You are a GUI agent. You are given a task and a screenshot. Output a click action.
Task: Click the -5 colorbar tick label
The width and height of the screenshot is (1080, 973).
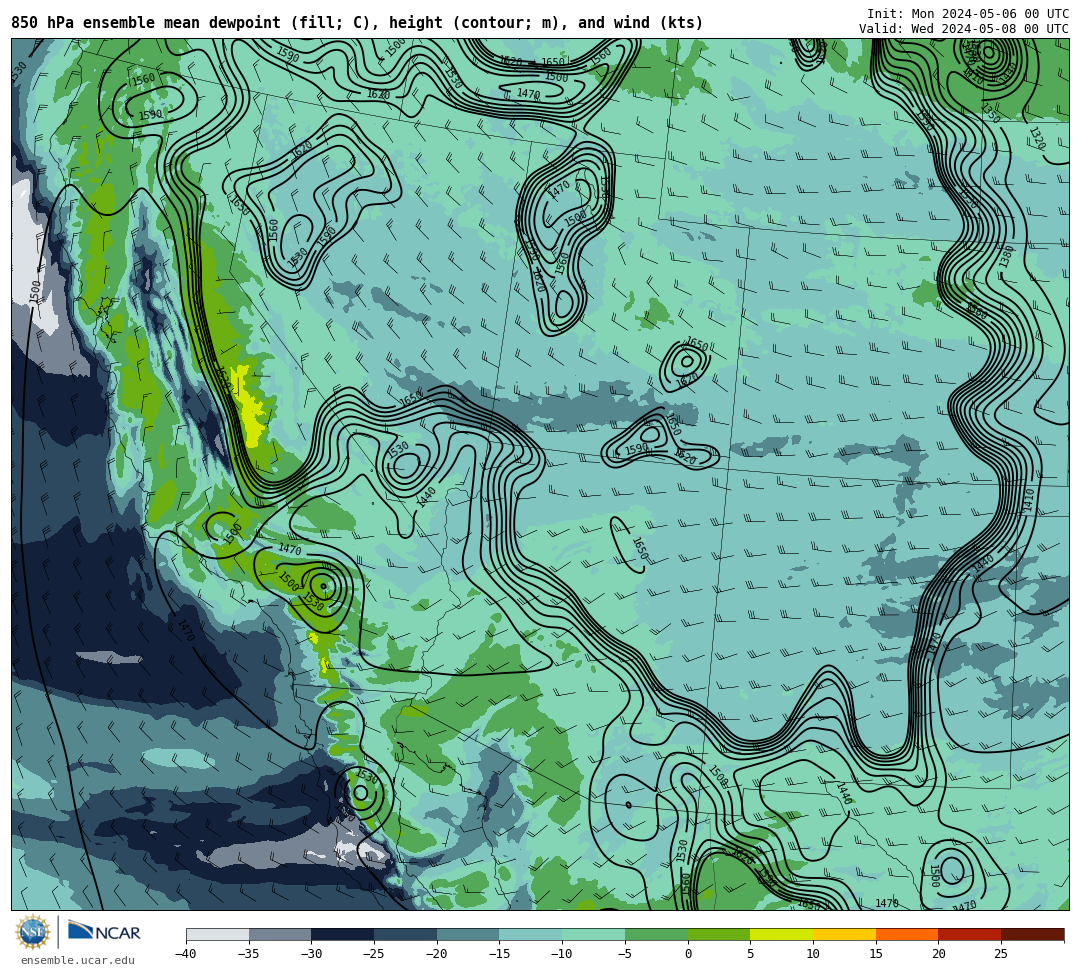pyautogui.click(x=624, y=954)
